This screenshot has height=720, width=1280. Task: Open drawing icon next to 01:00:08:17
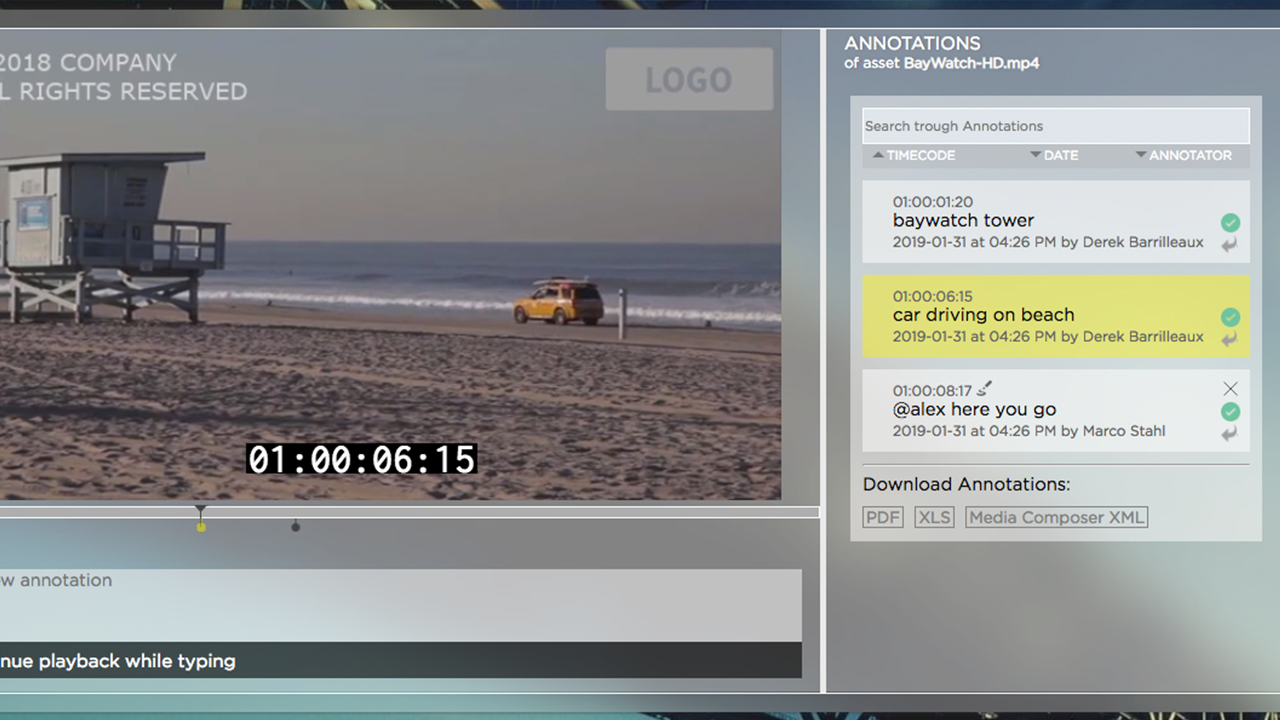click(x=984, y=389)
